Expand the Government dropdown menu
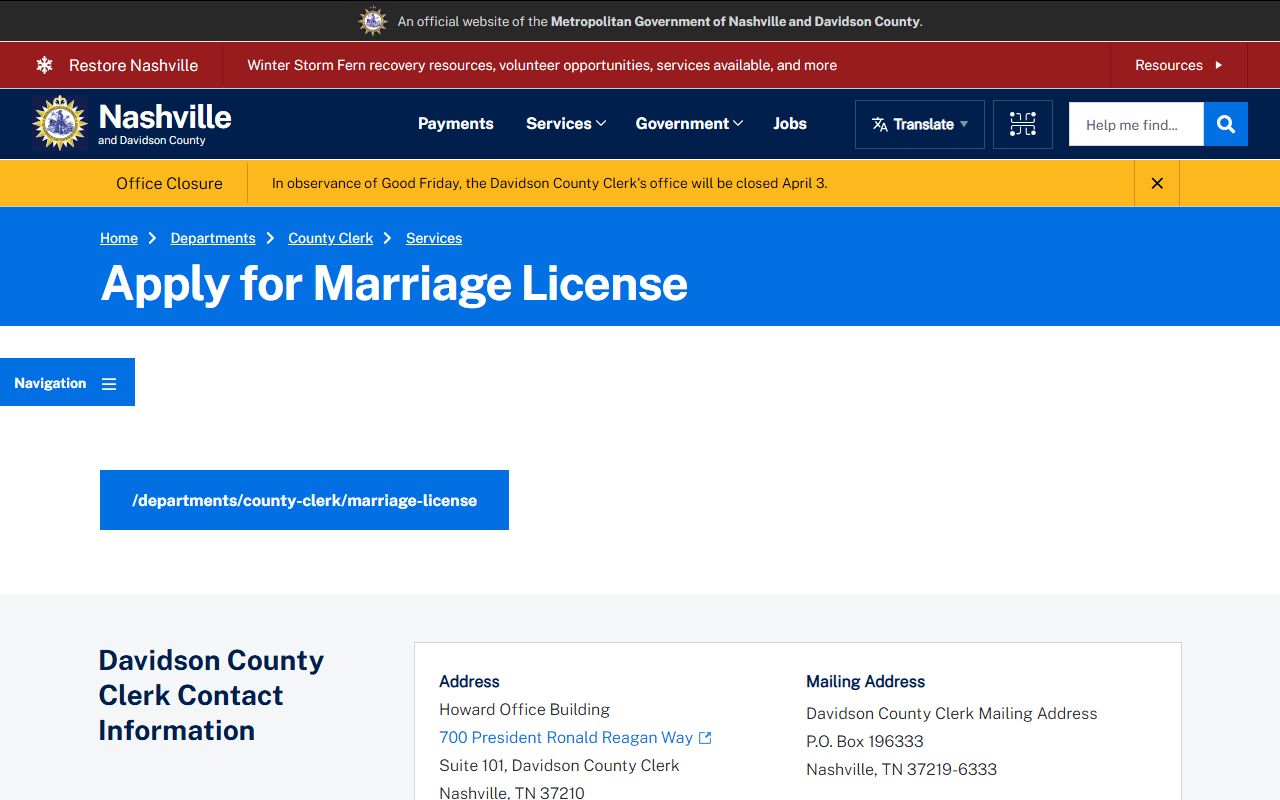This screenshot has width=1280, height=800. pos(689,124)
